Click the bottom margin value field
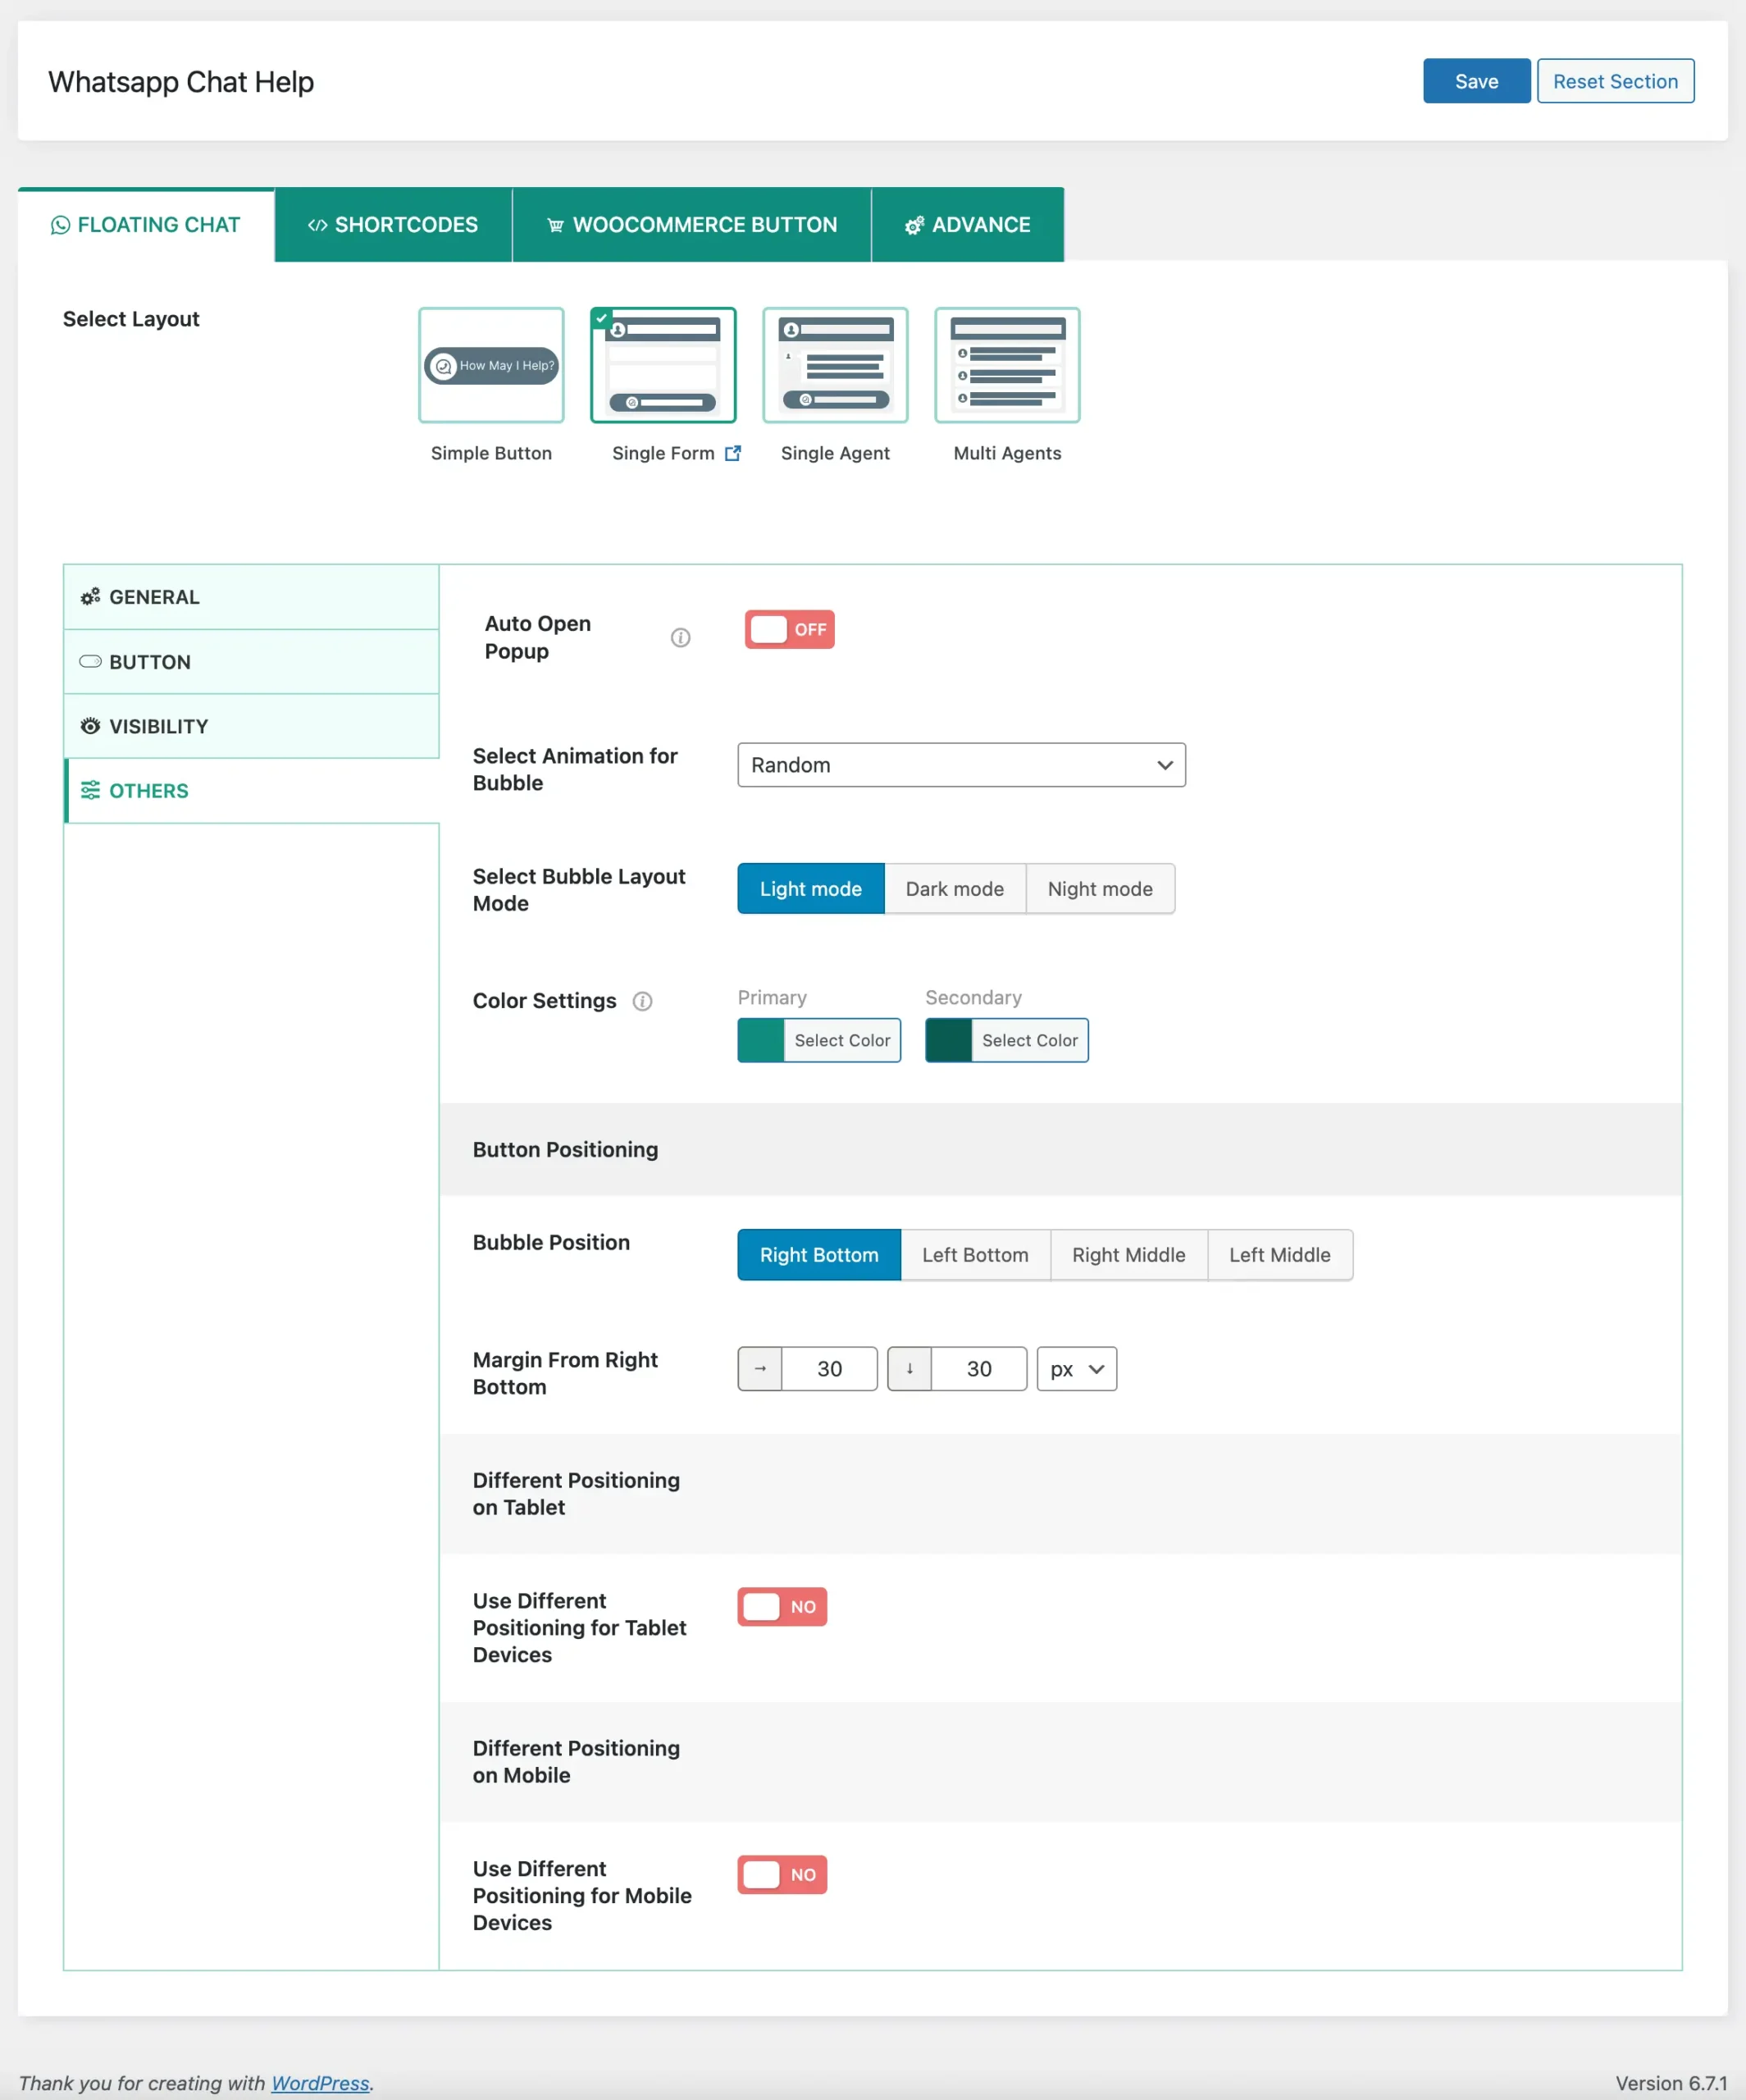This screenshot has width=1746, height=2100. pos(979,1369)
